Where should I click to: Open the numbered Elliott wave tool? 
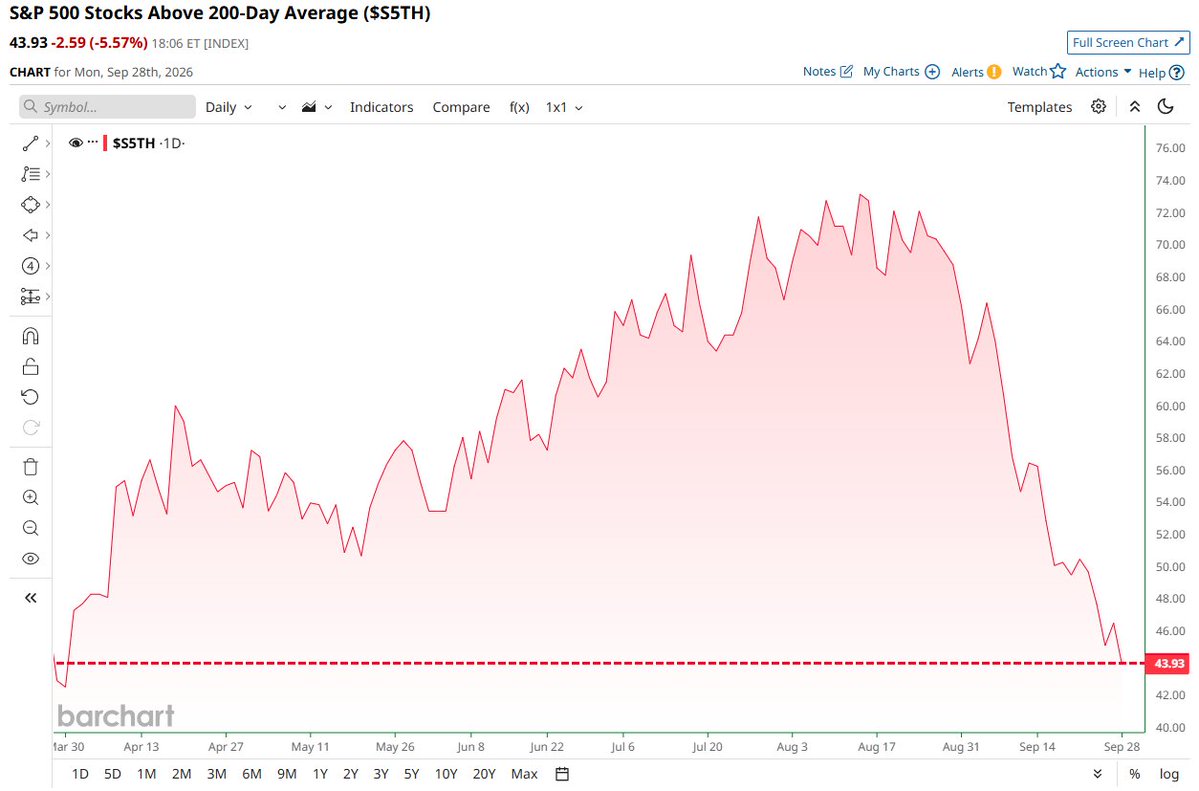[30, 265]
